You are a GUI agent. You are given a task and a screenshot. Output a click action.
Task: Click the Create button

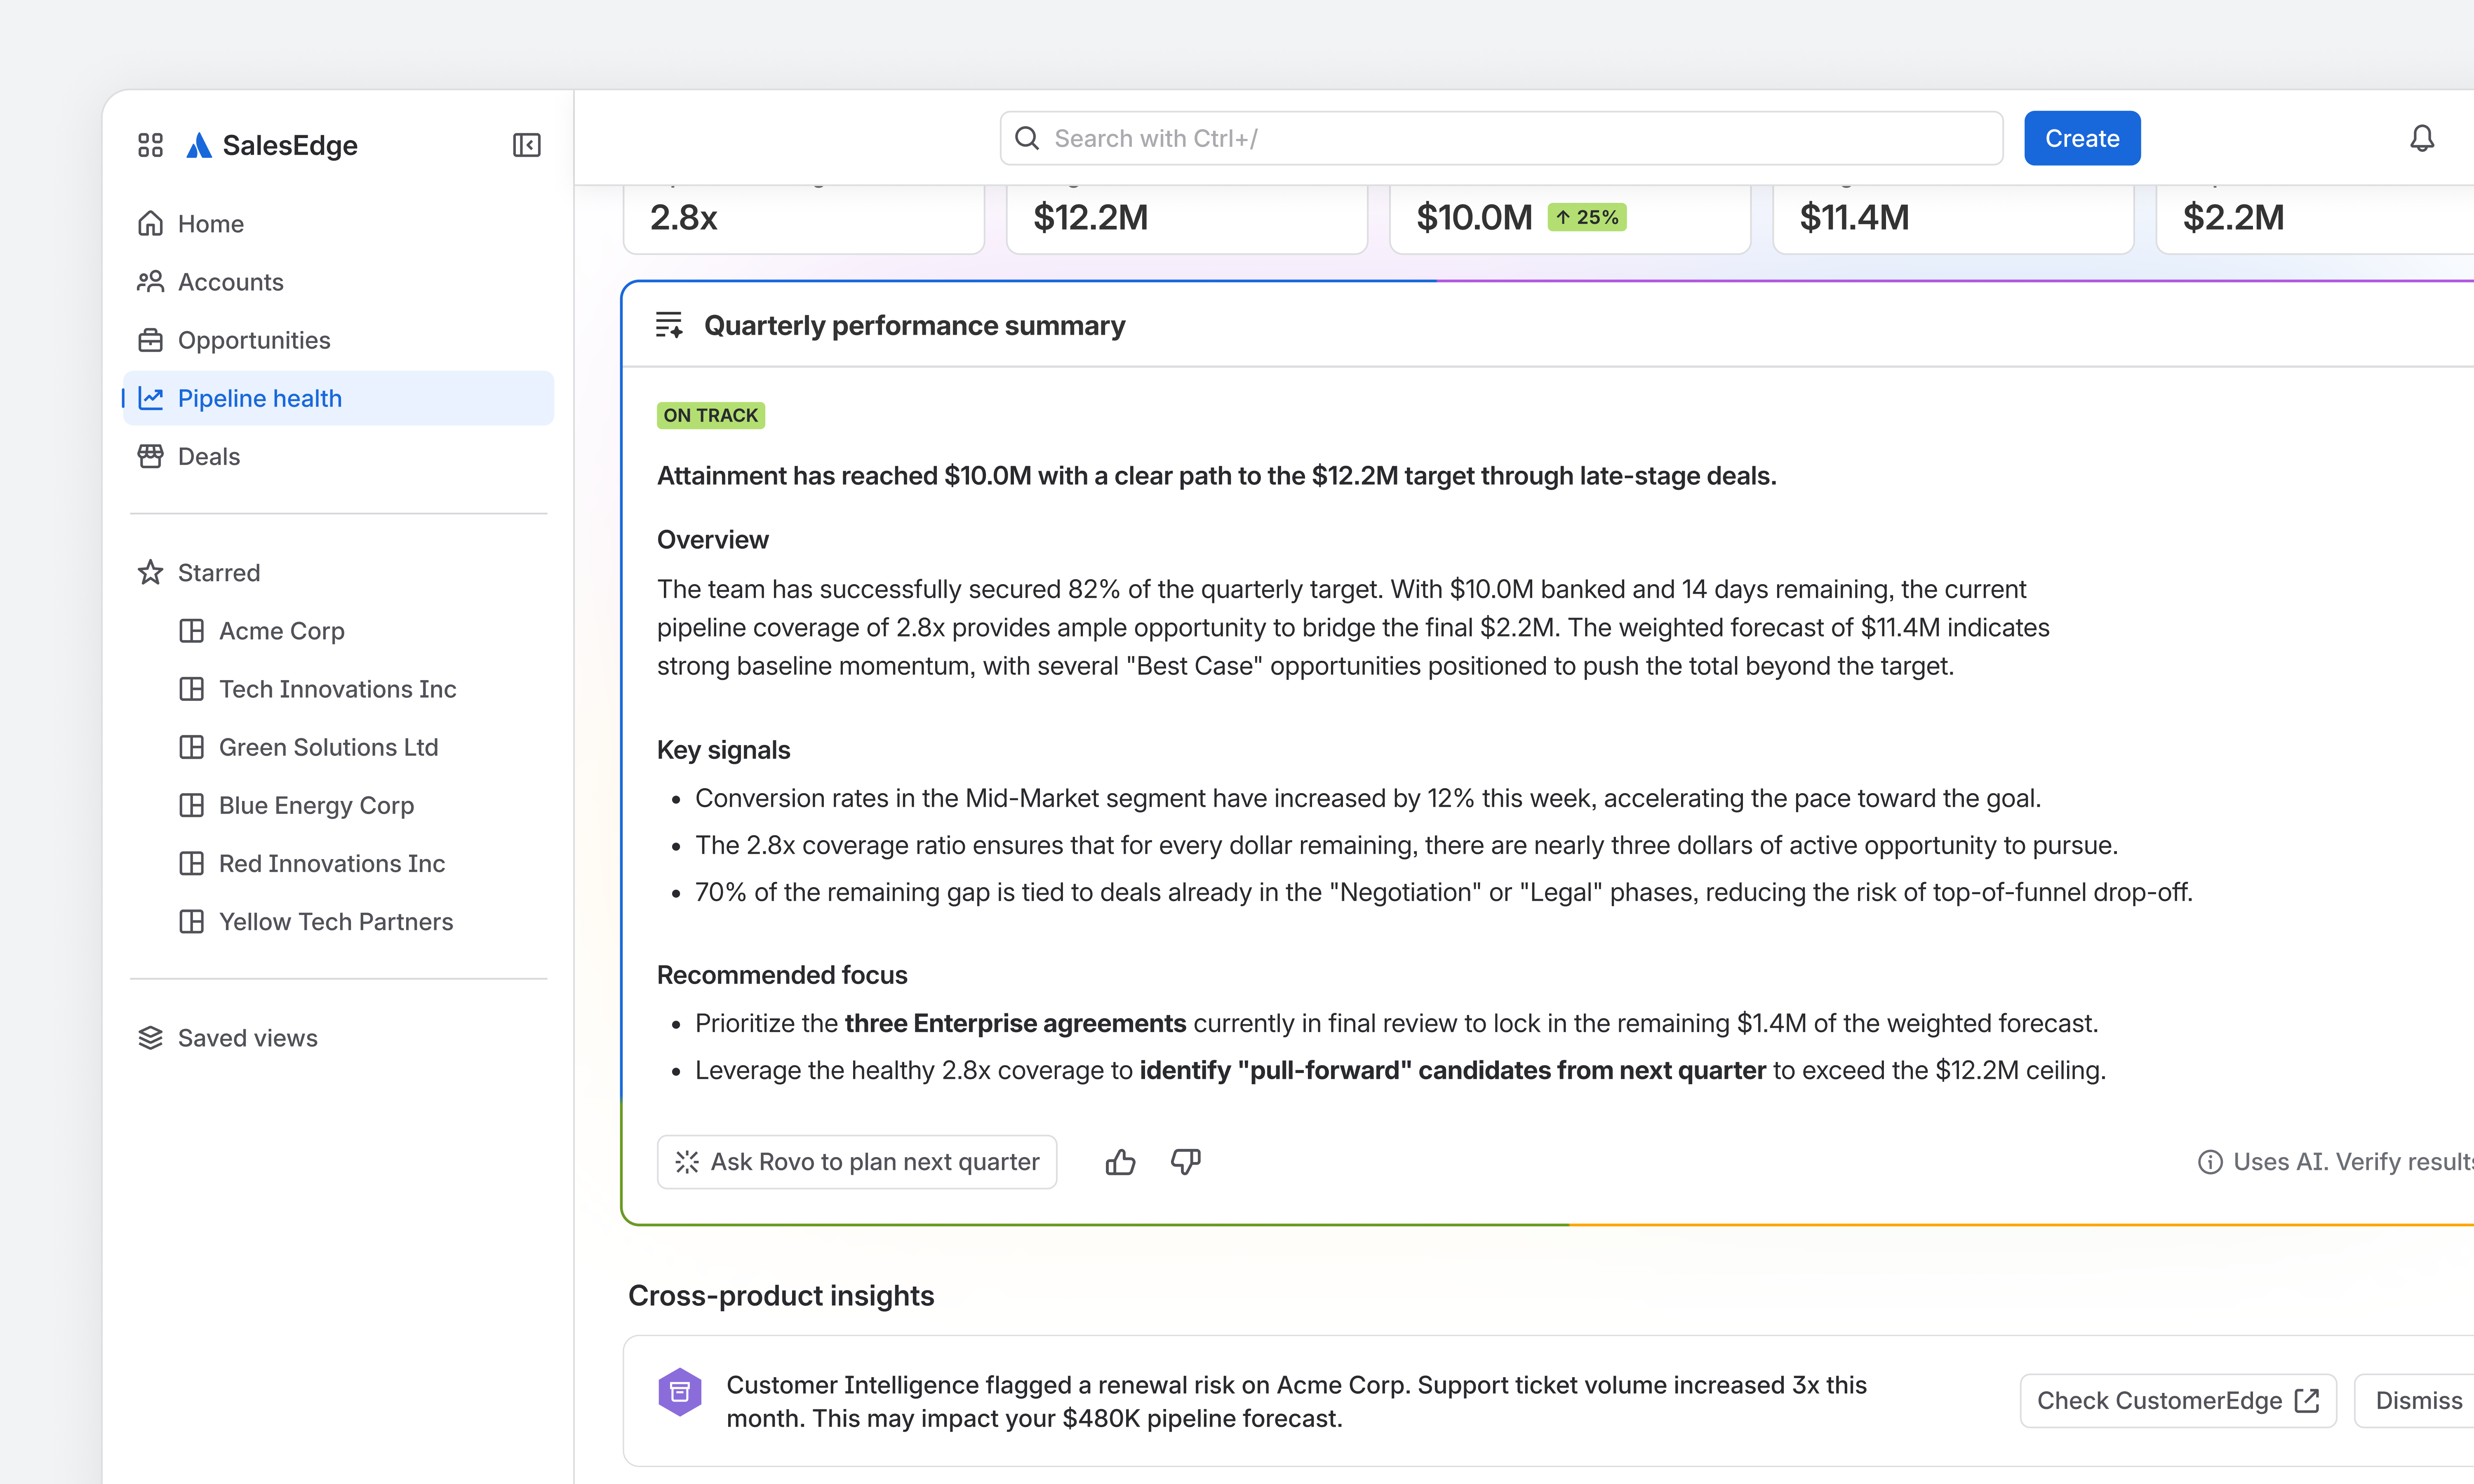[x=2081, y=138]
